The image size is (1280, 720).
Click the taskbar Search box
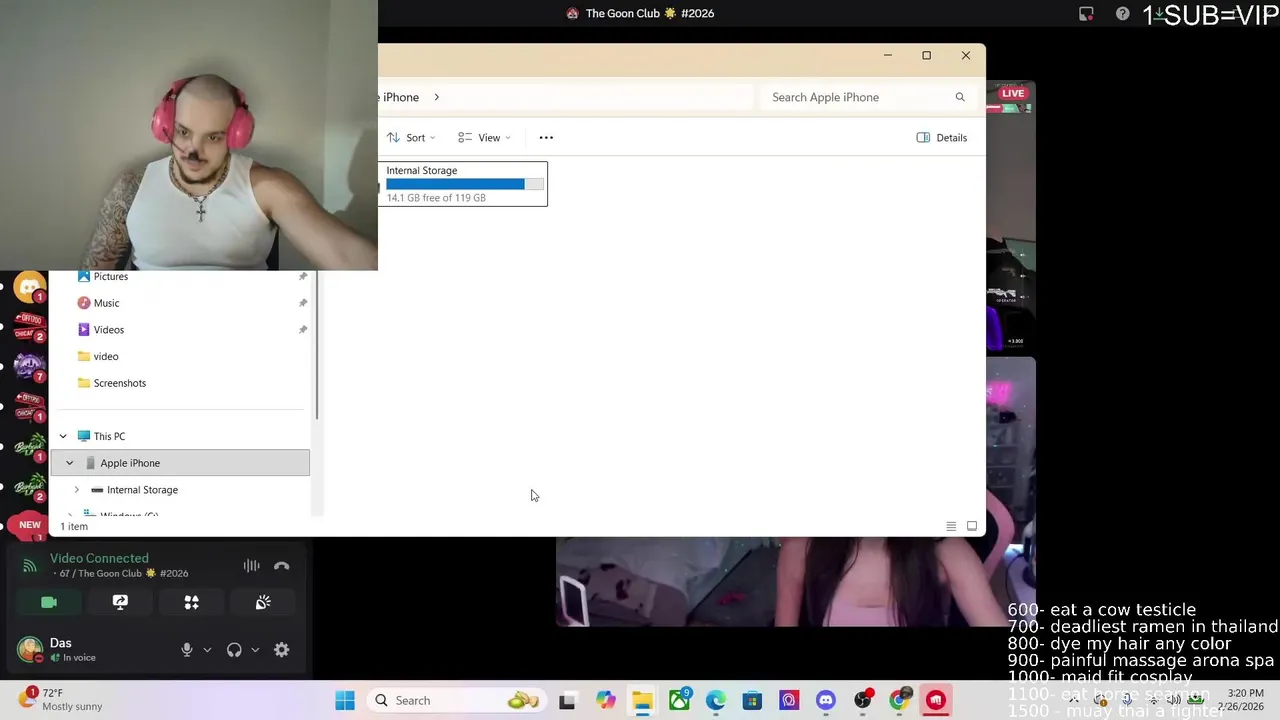456,700
